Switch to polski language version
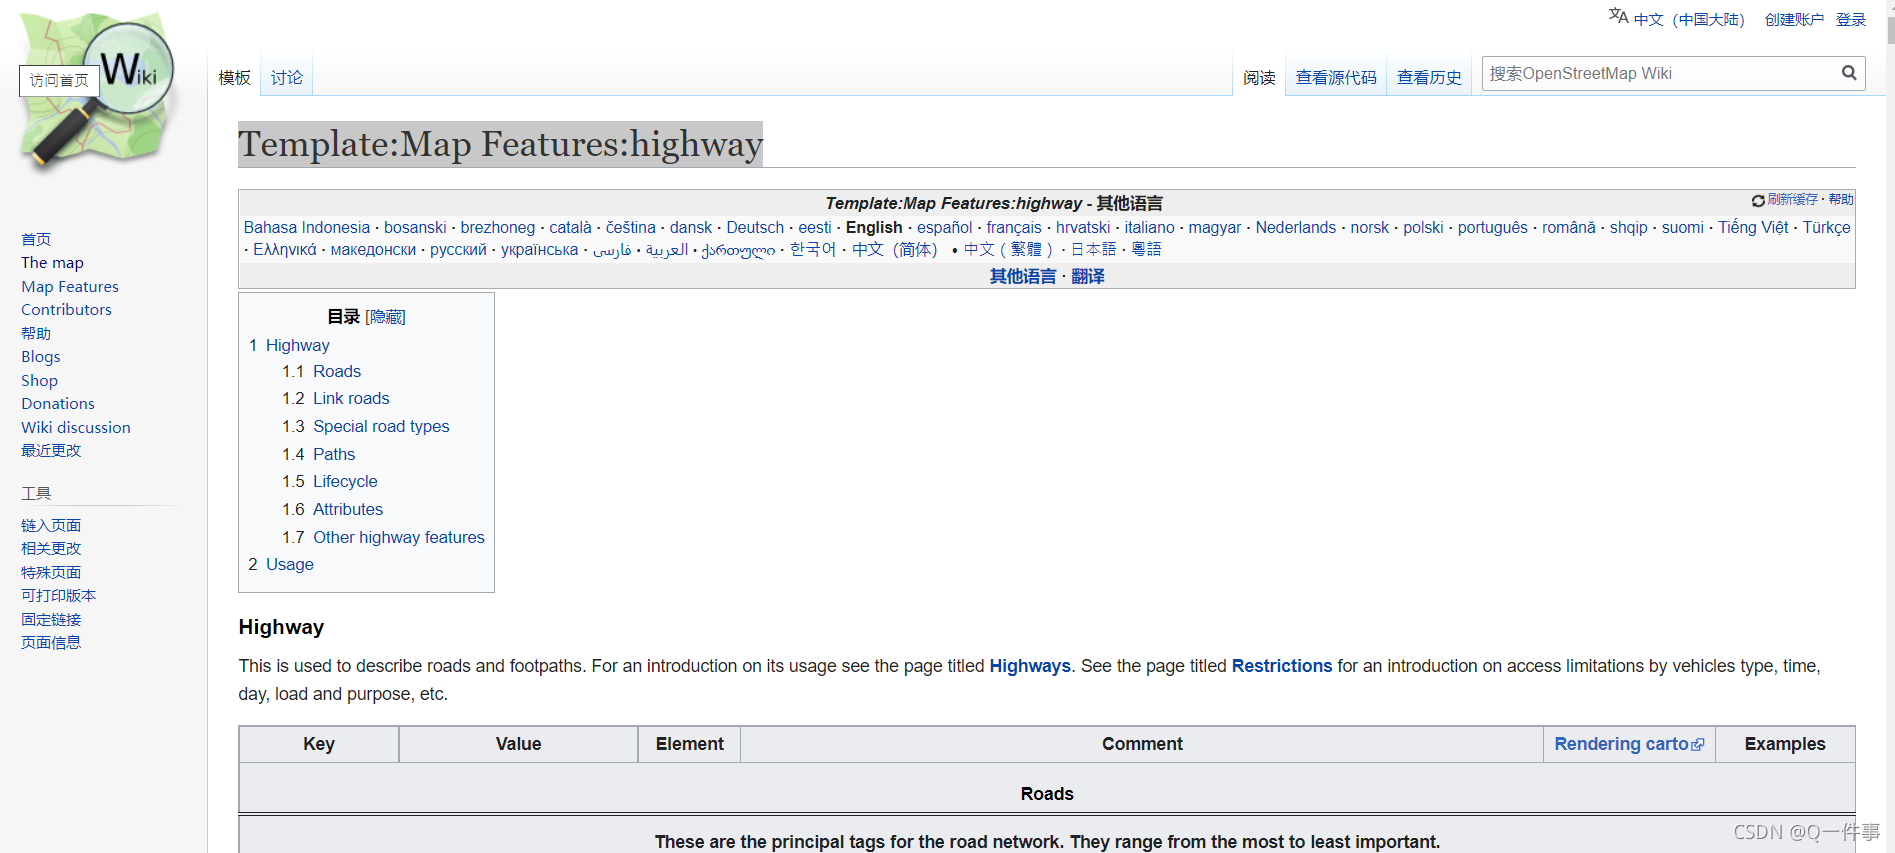 [1423, 227]
